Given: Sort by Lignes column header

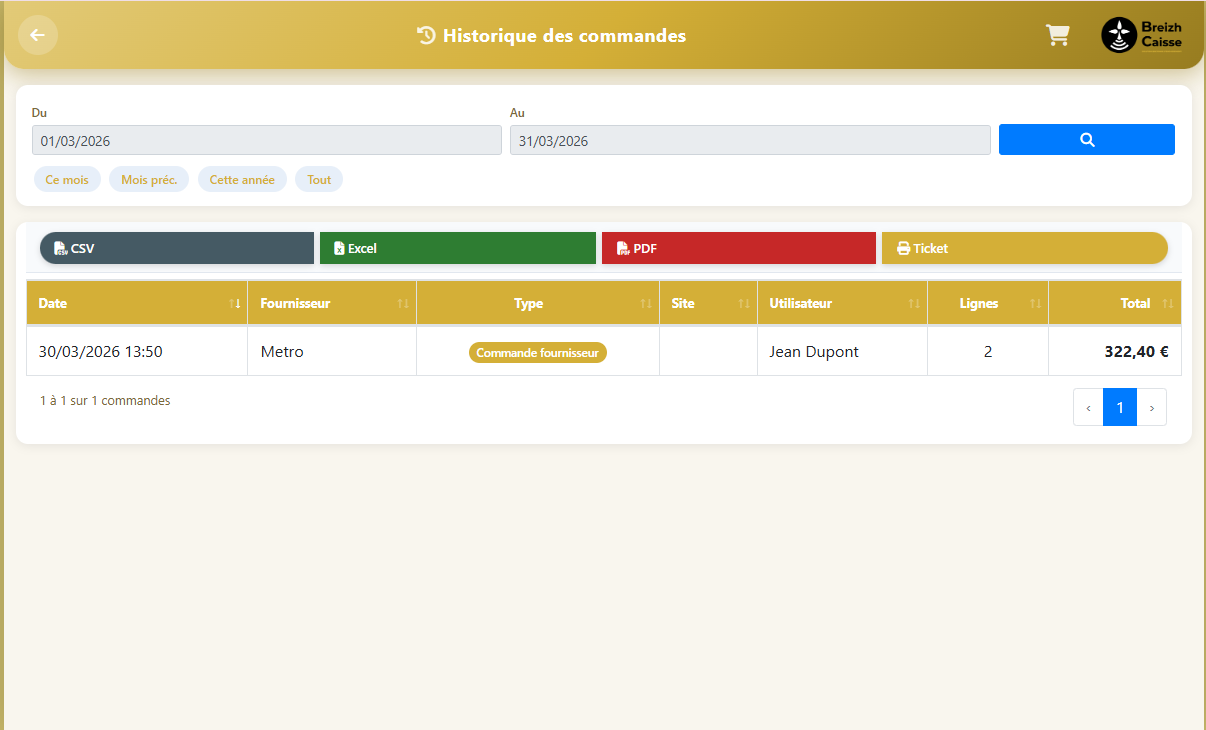Looking at the screenshot, I should [x=987, y=303].
